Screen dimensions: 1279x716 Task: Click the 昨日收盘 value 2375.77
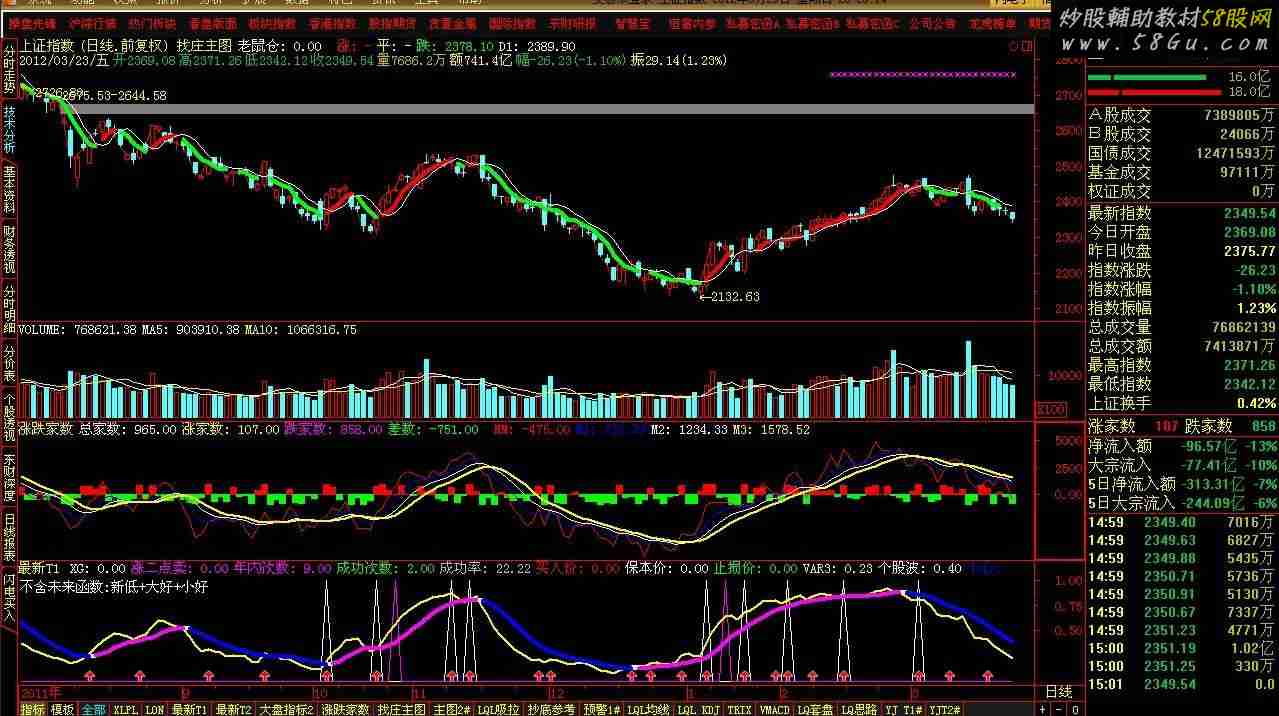1250,251
